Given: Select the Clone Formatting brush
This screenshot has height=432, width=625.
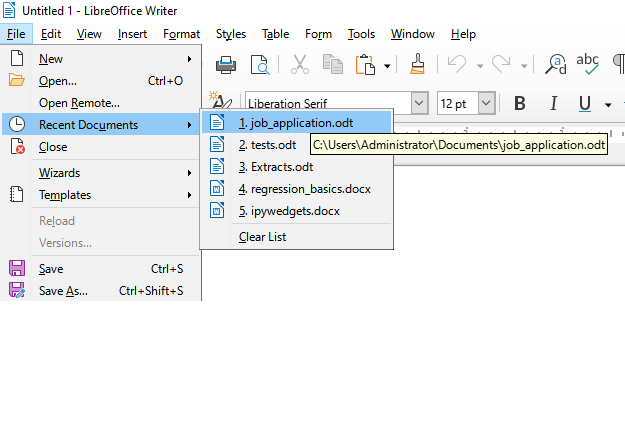Looking at the screenshot, I should click(417, 64).
